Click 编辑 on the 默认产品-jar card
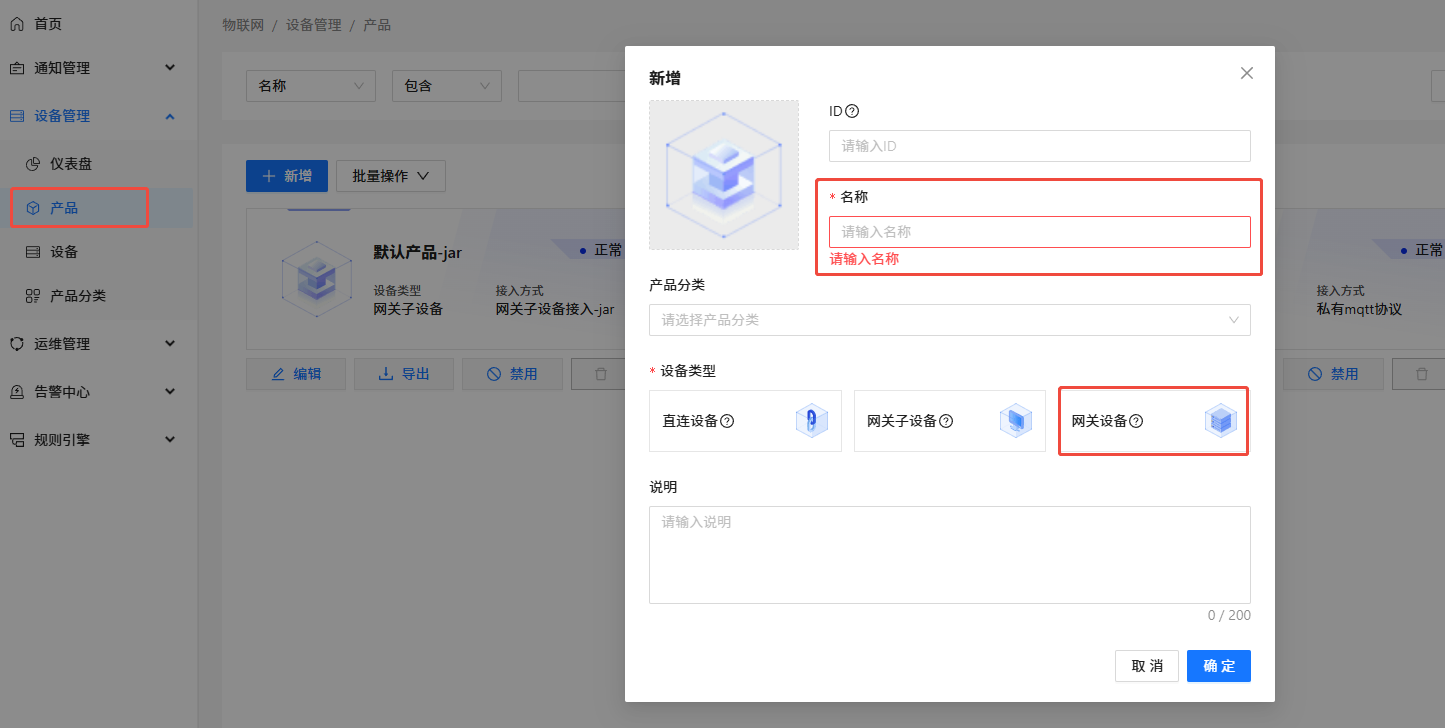The width and height of the screenshot is (1445, 728). [296, 374]
